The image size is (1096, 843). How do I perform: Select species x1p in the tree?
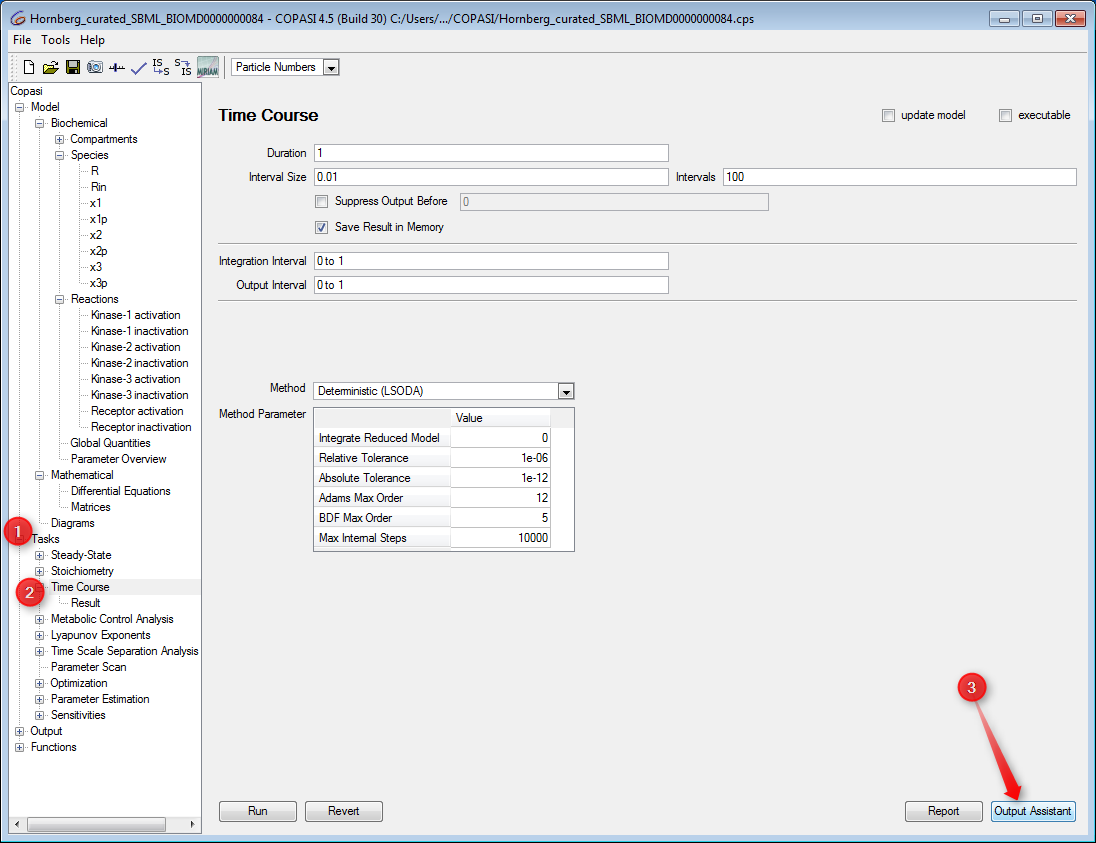pyautogui.click(x=99, y=219)
